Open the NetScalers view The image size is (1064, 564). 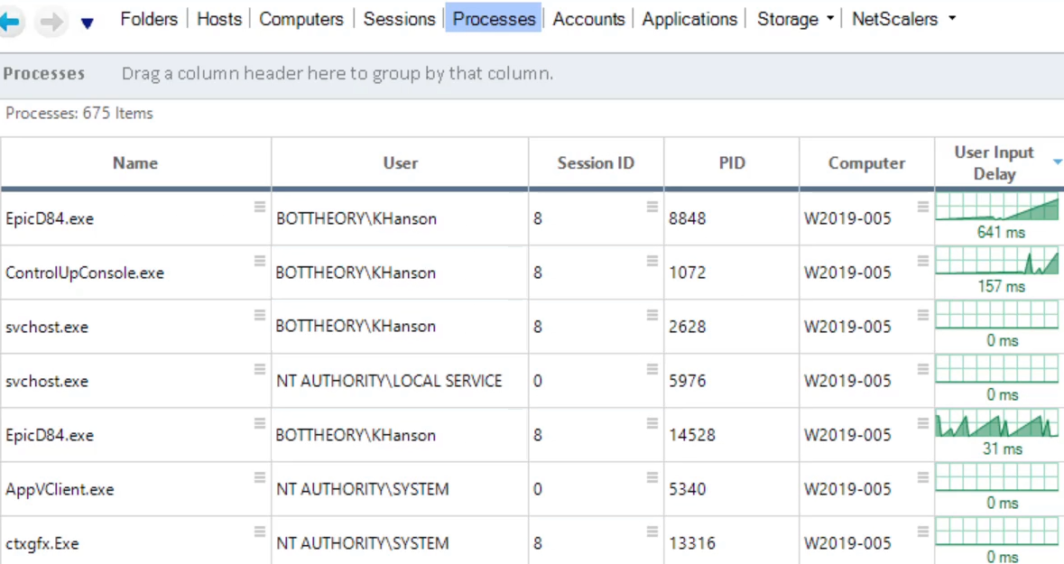click(894, 19)
